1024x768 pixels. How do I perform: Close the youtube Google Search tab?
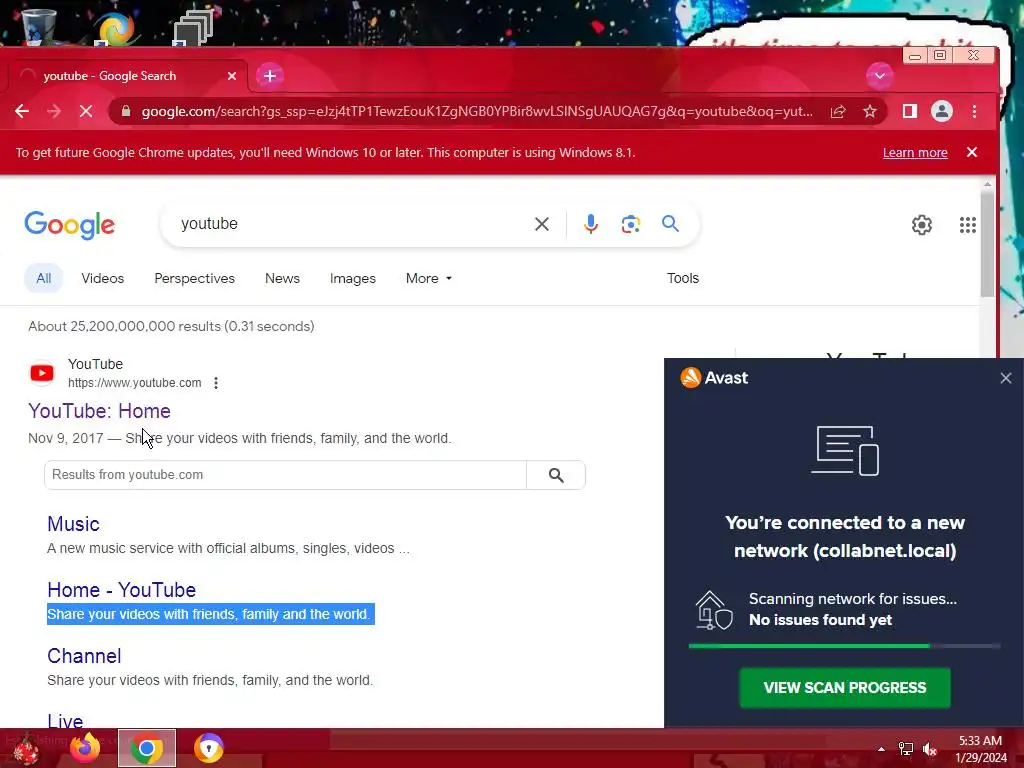coord(231,76)
